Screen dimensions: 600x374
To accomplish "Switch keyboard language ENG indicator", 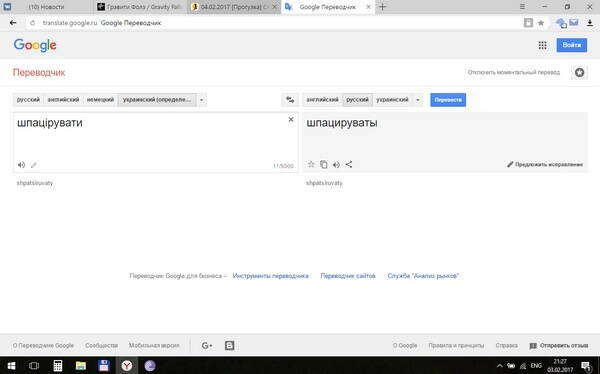I will [536, 366].
